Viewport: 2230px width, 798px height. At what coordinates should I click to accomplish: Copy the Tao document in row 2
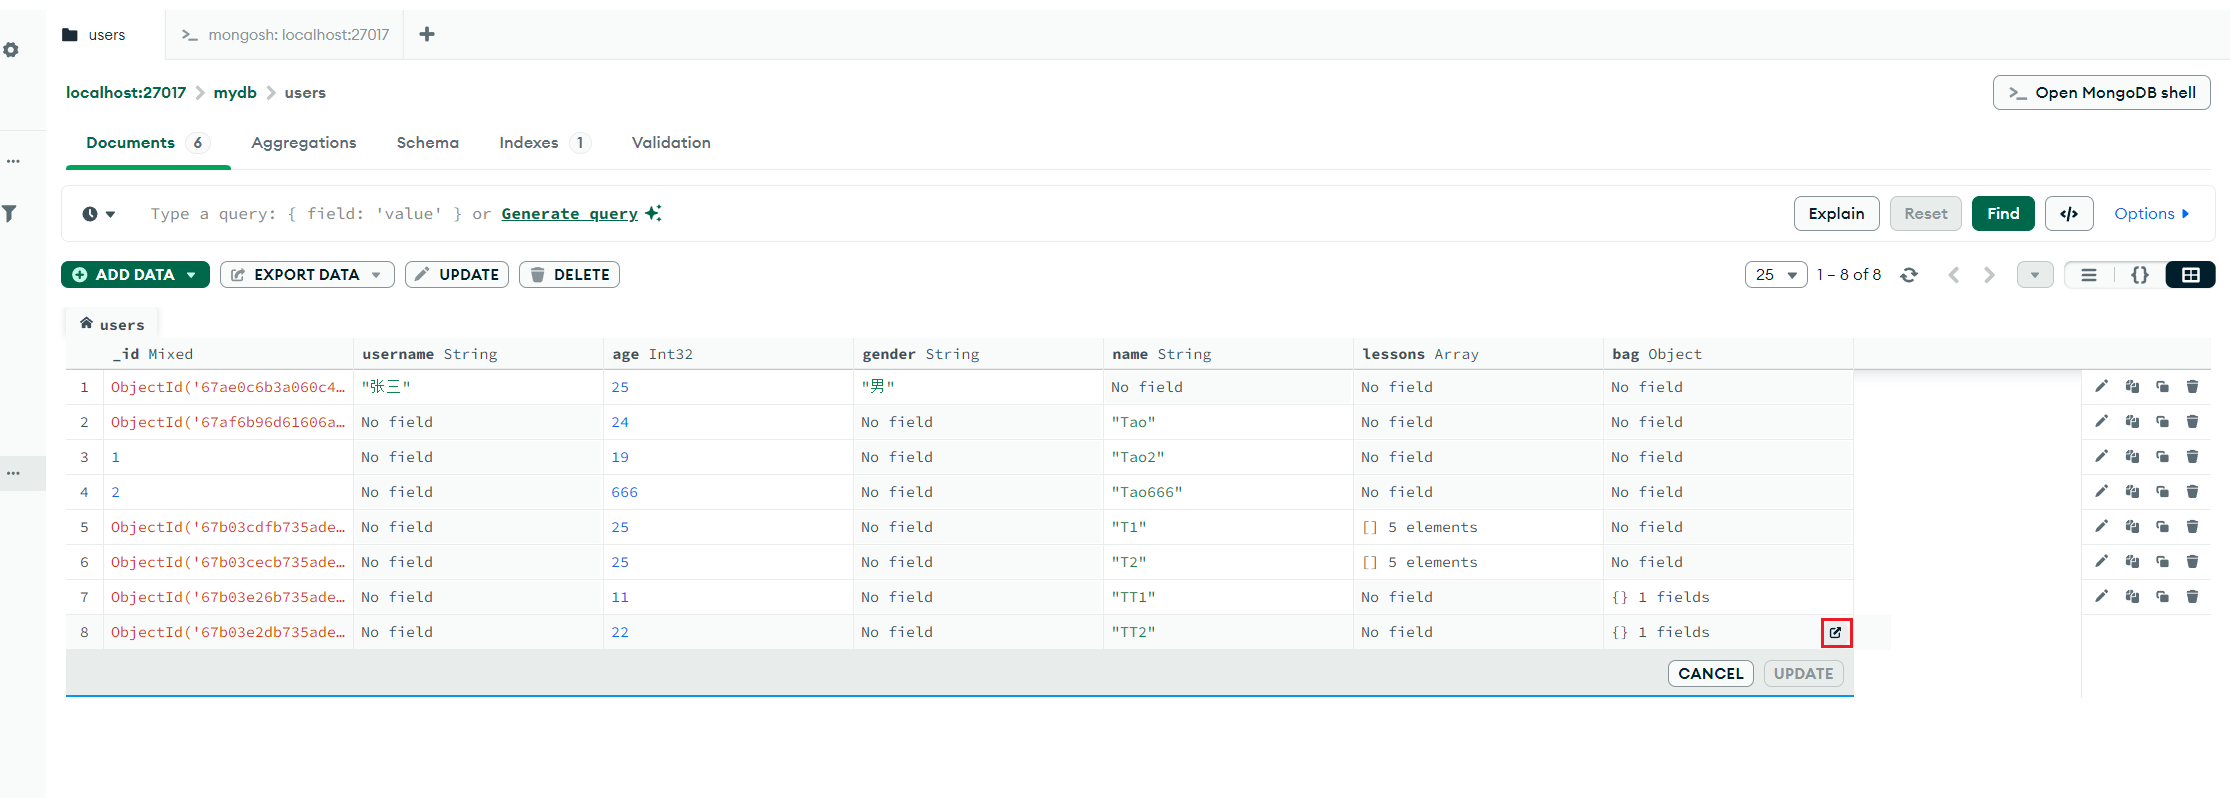point(2132,422)
